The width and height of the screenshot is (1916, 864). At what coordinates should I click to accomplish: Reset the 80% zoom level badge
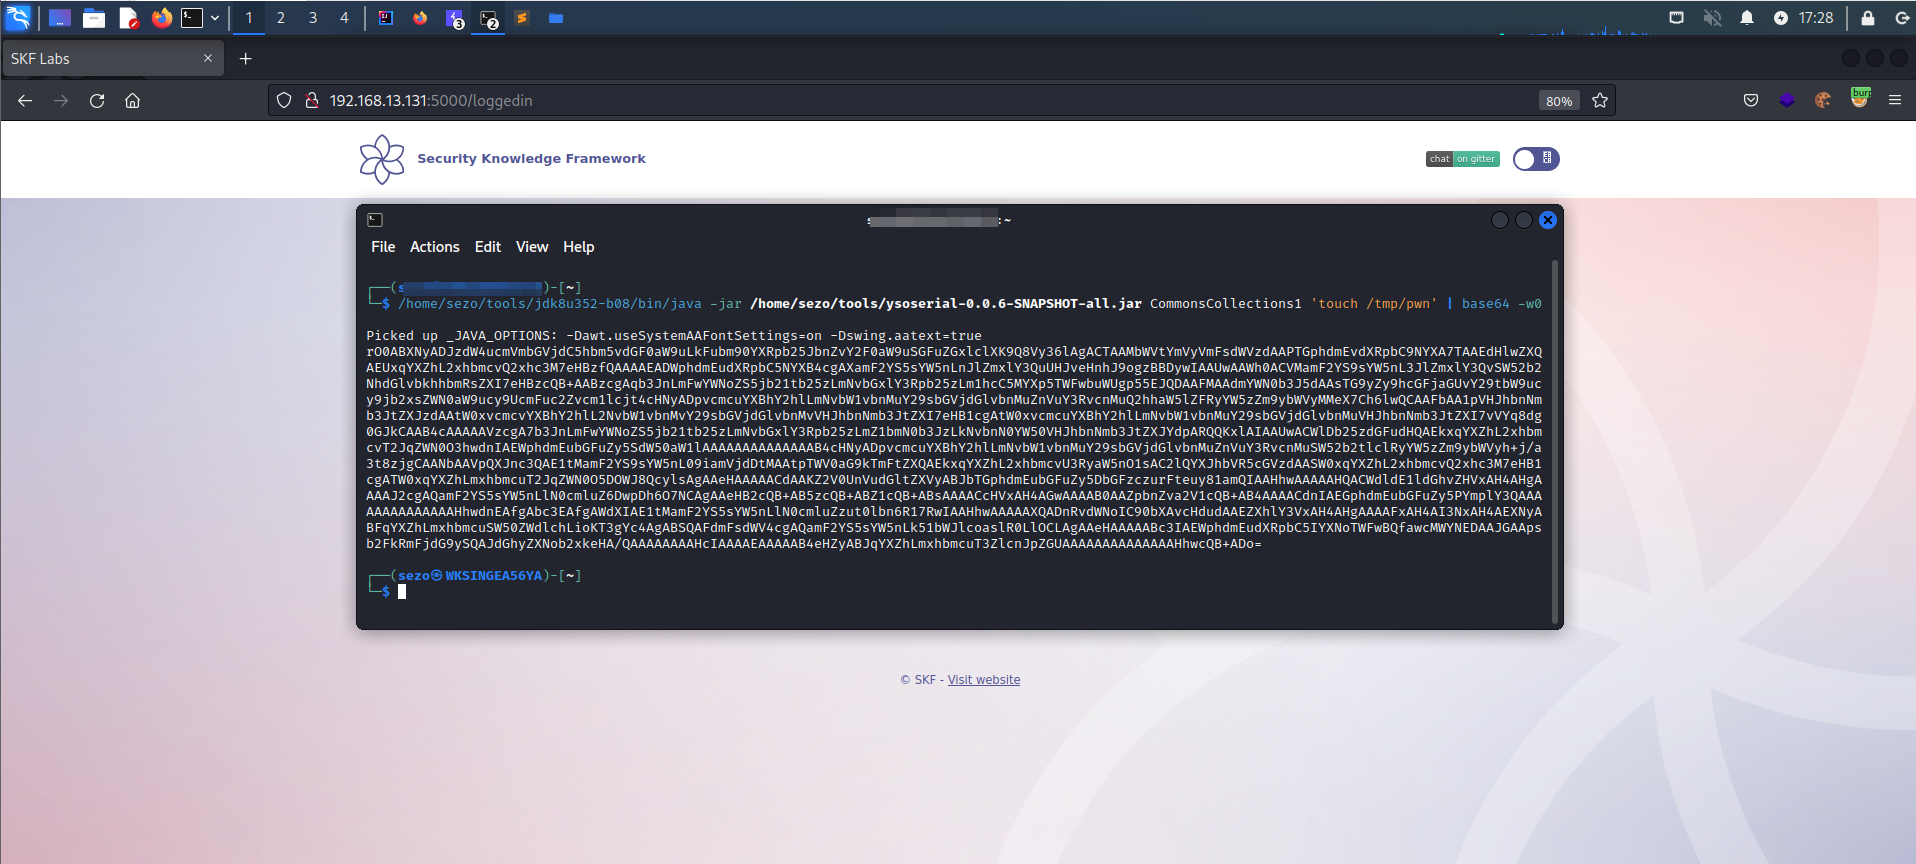[1559, 101]
